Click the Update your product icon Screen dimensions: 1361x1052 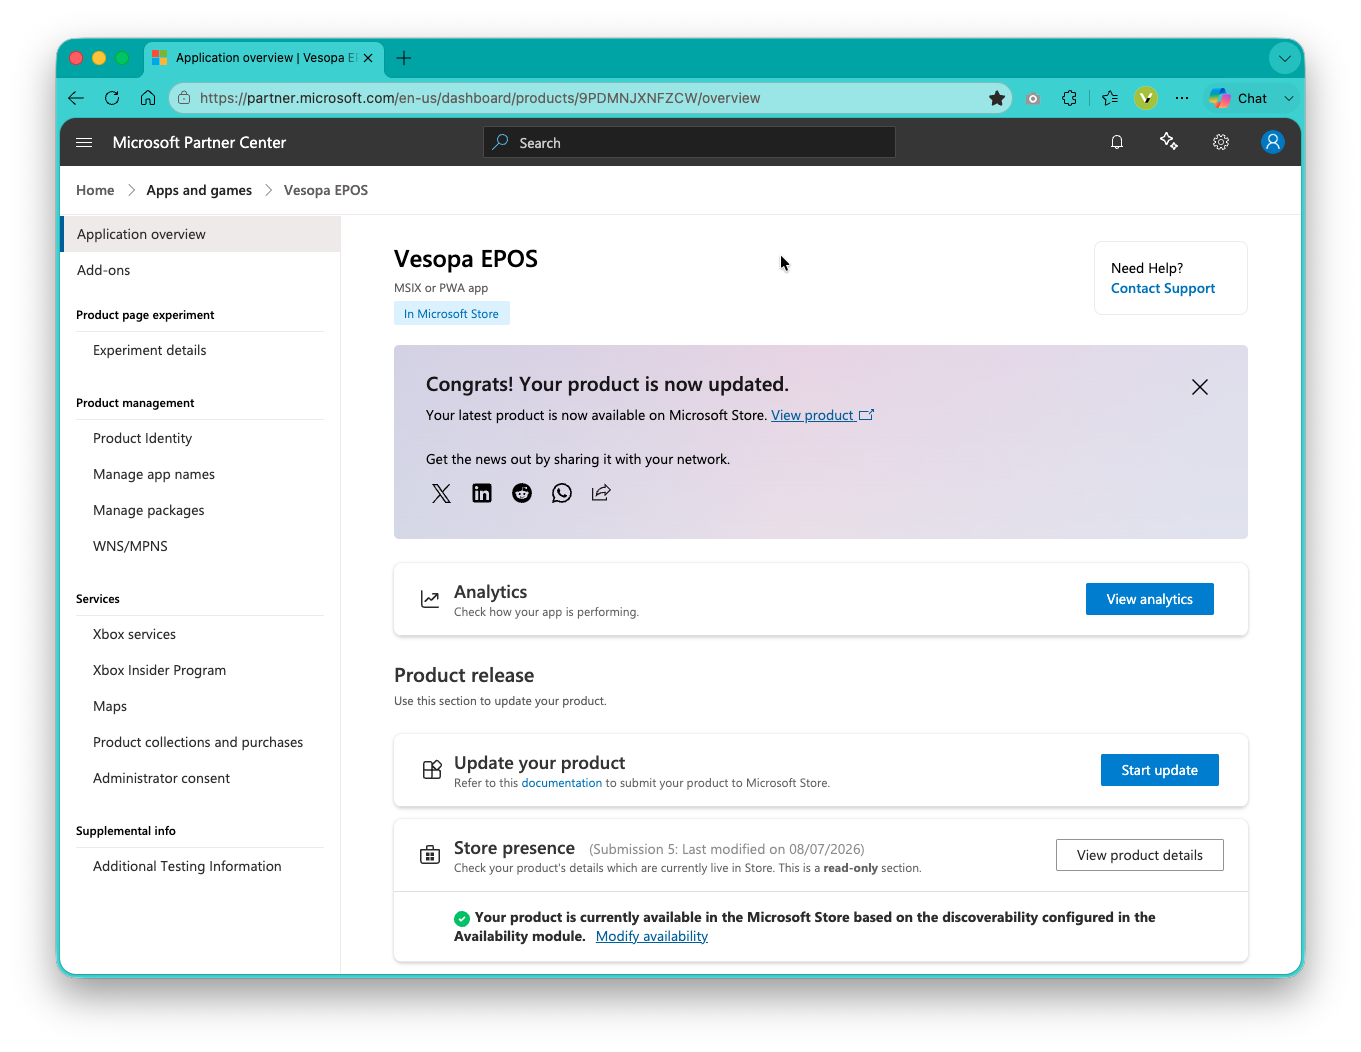click(x=432, y=770)
